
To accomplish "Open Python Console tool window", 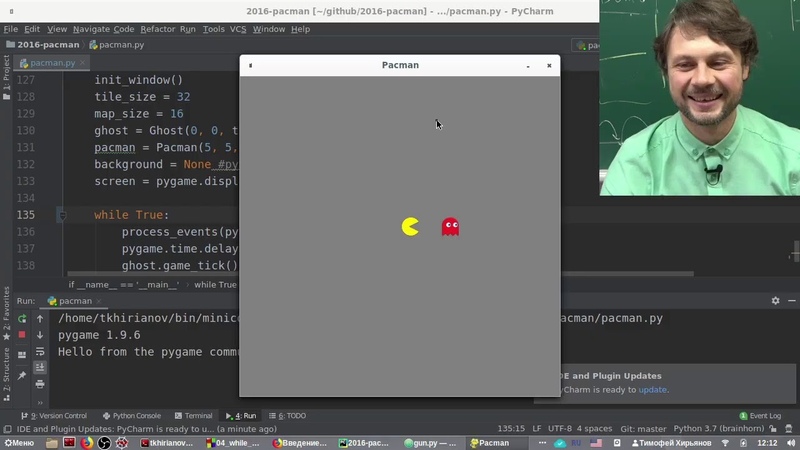I will click(132, 416).
